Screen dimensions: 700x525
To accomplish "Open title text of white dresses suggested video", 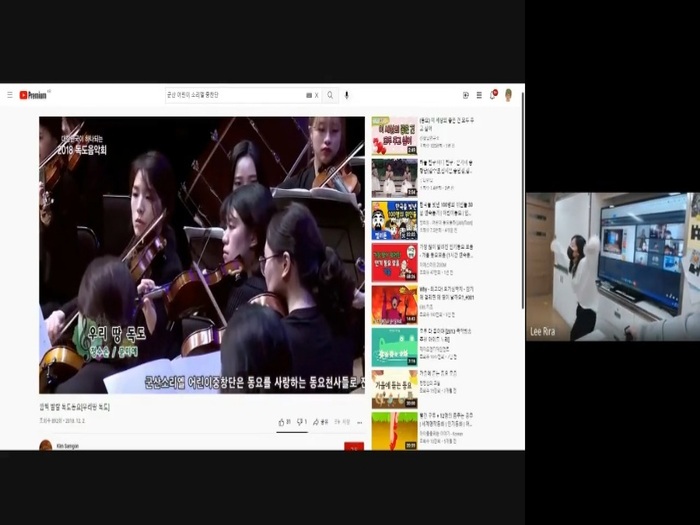I will [x=446, y=167].
